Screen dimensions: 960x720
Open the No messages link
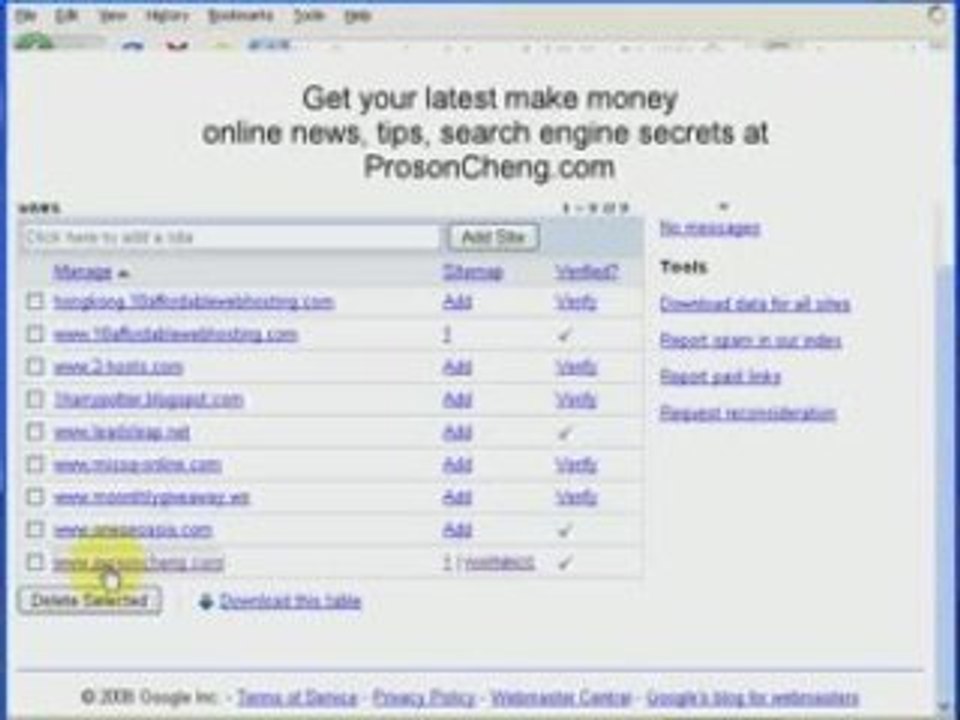(x=710, y=228)
